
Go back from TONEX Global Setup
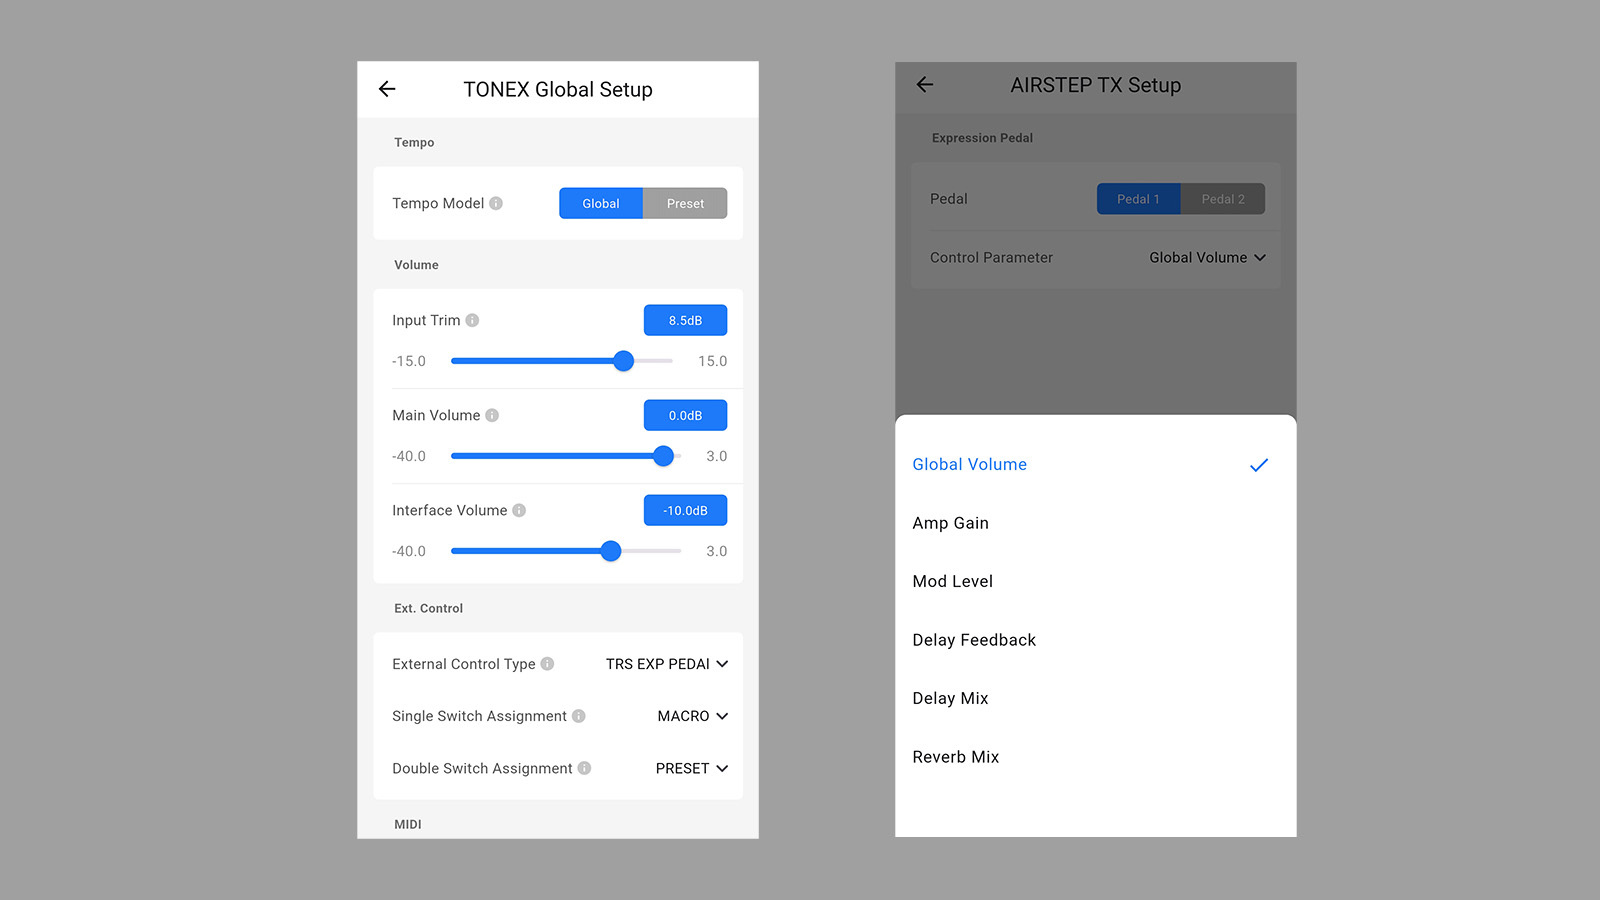pos(387,89)
